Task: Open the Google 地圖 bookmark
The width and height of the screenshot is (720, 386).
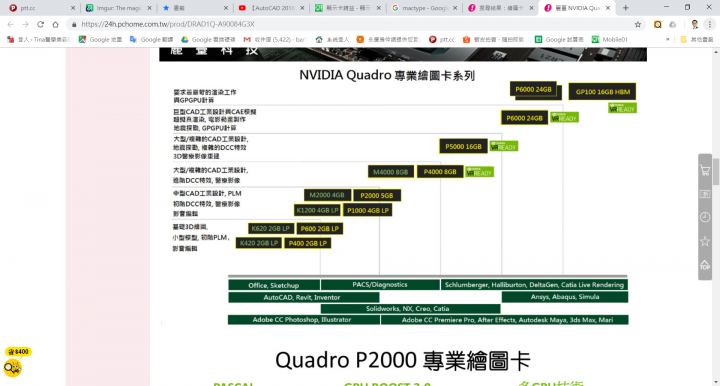Action: [100, 39]
